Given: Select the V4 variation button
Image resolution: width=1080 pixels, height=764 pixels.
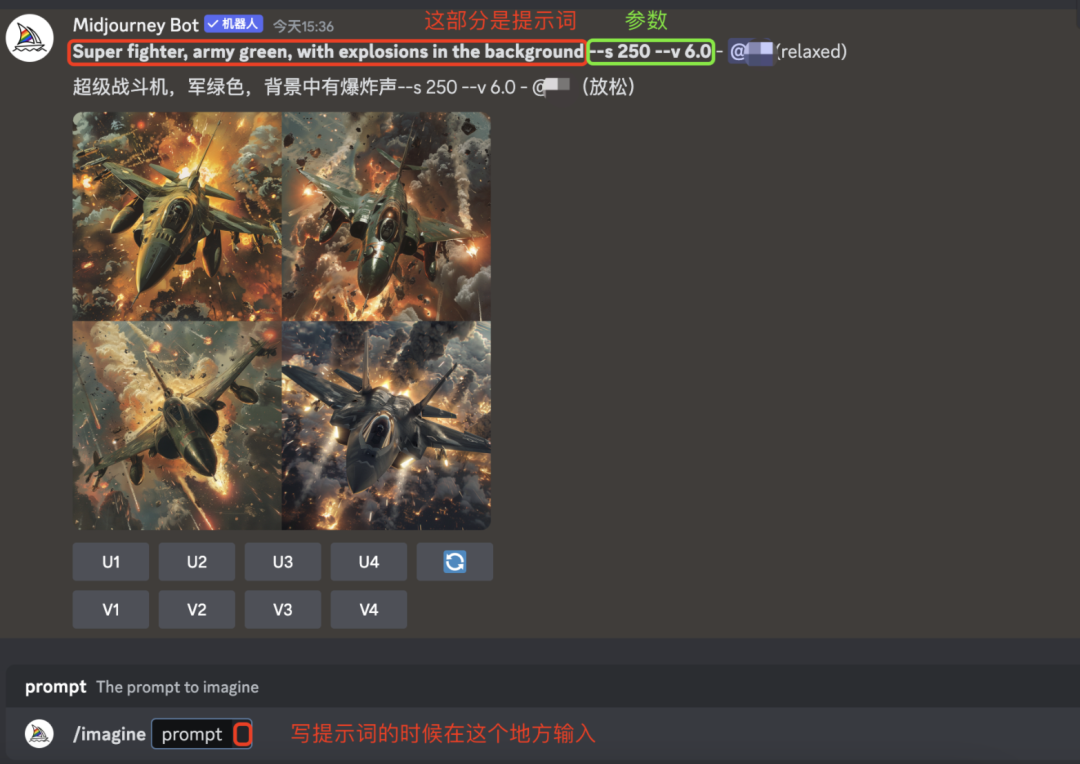Looking at the screenshot, I should click(x=368, y=609).
